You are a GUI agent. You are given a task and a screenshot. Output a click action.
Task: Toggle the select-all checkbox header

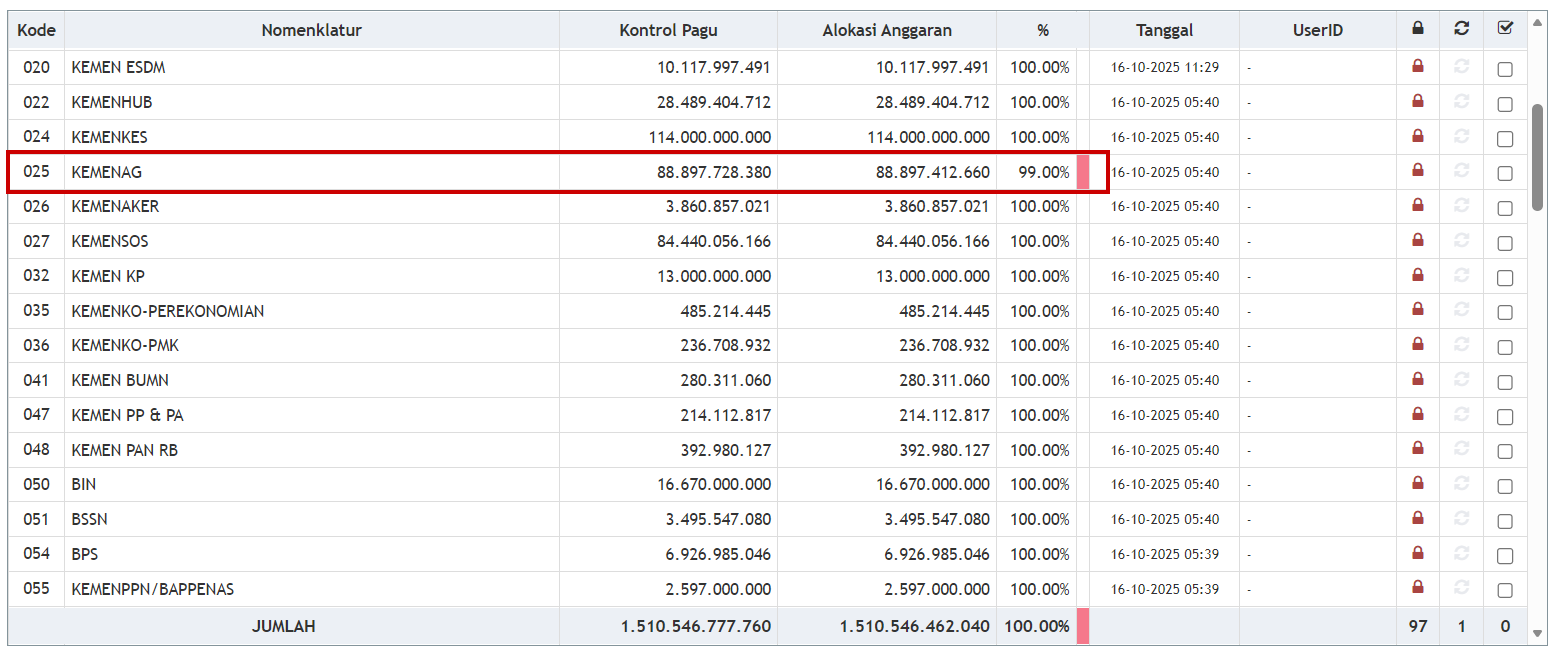[x=1505, y=29]
